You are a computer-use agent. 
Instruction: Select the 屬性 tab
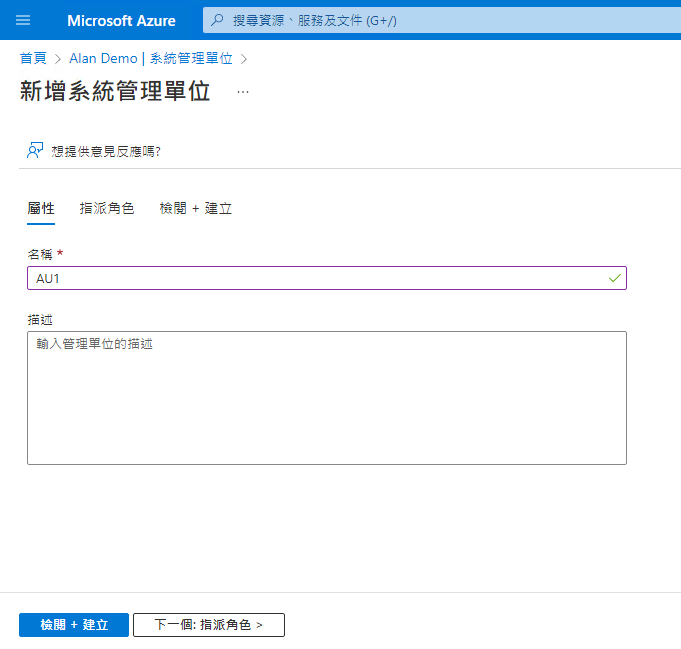[41, 209]
